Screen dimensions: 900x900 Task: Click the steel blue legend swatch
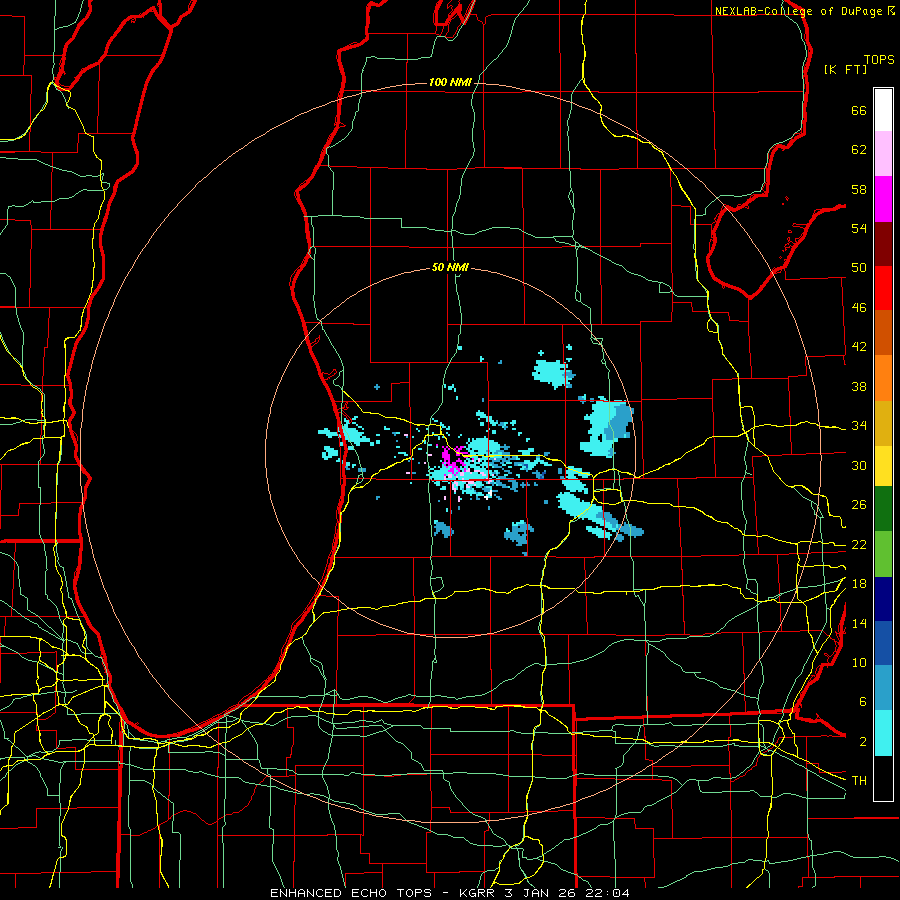click(x=883, y=688)
